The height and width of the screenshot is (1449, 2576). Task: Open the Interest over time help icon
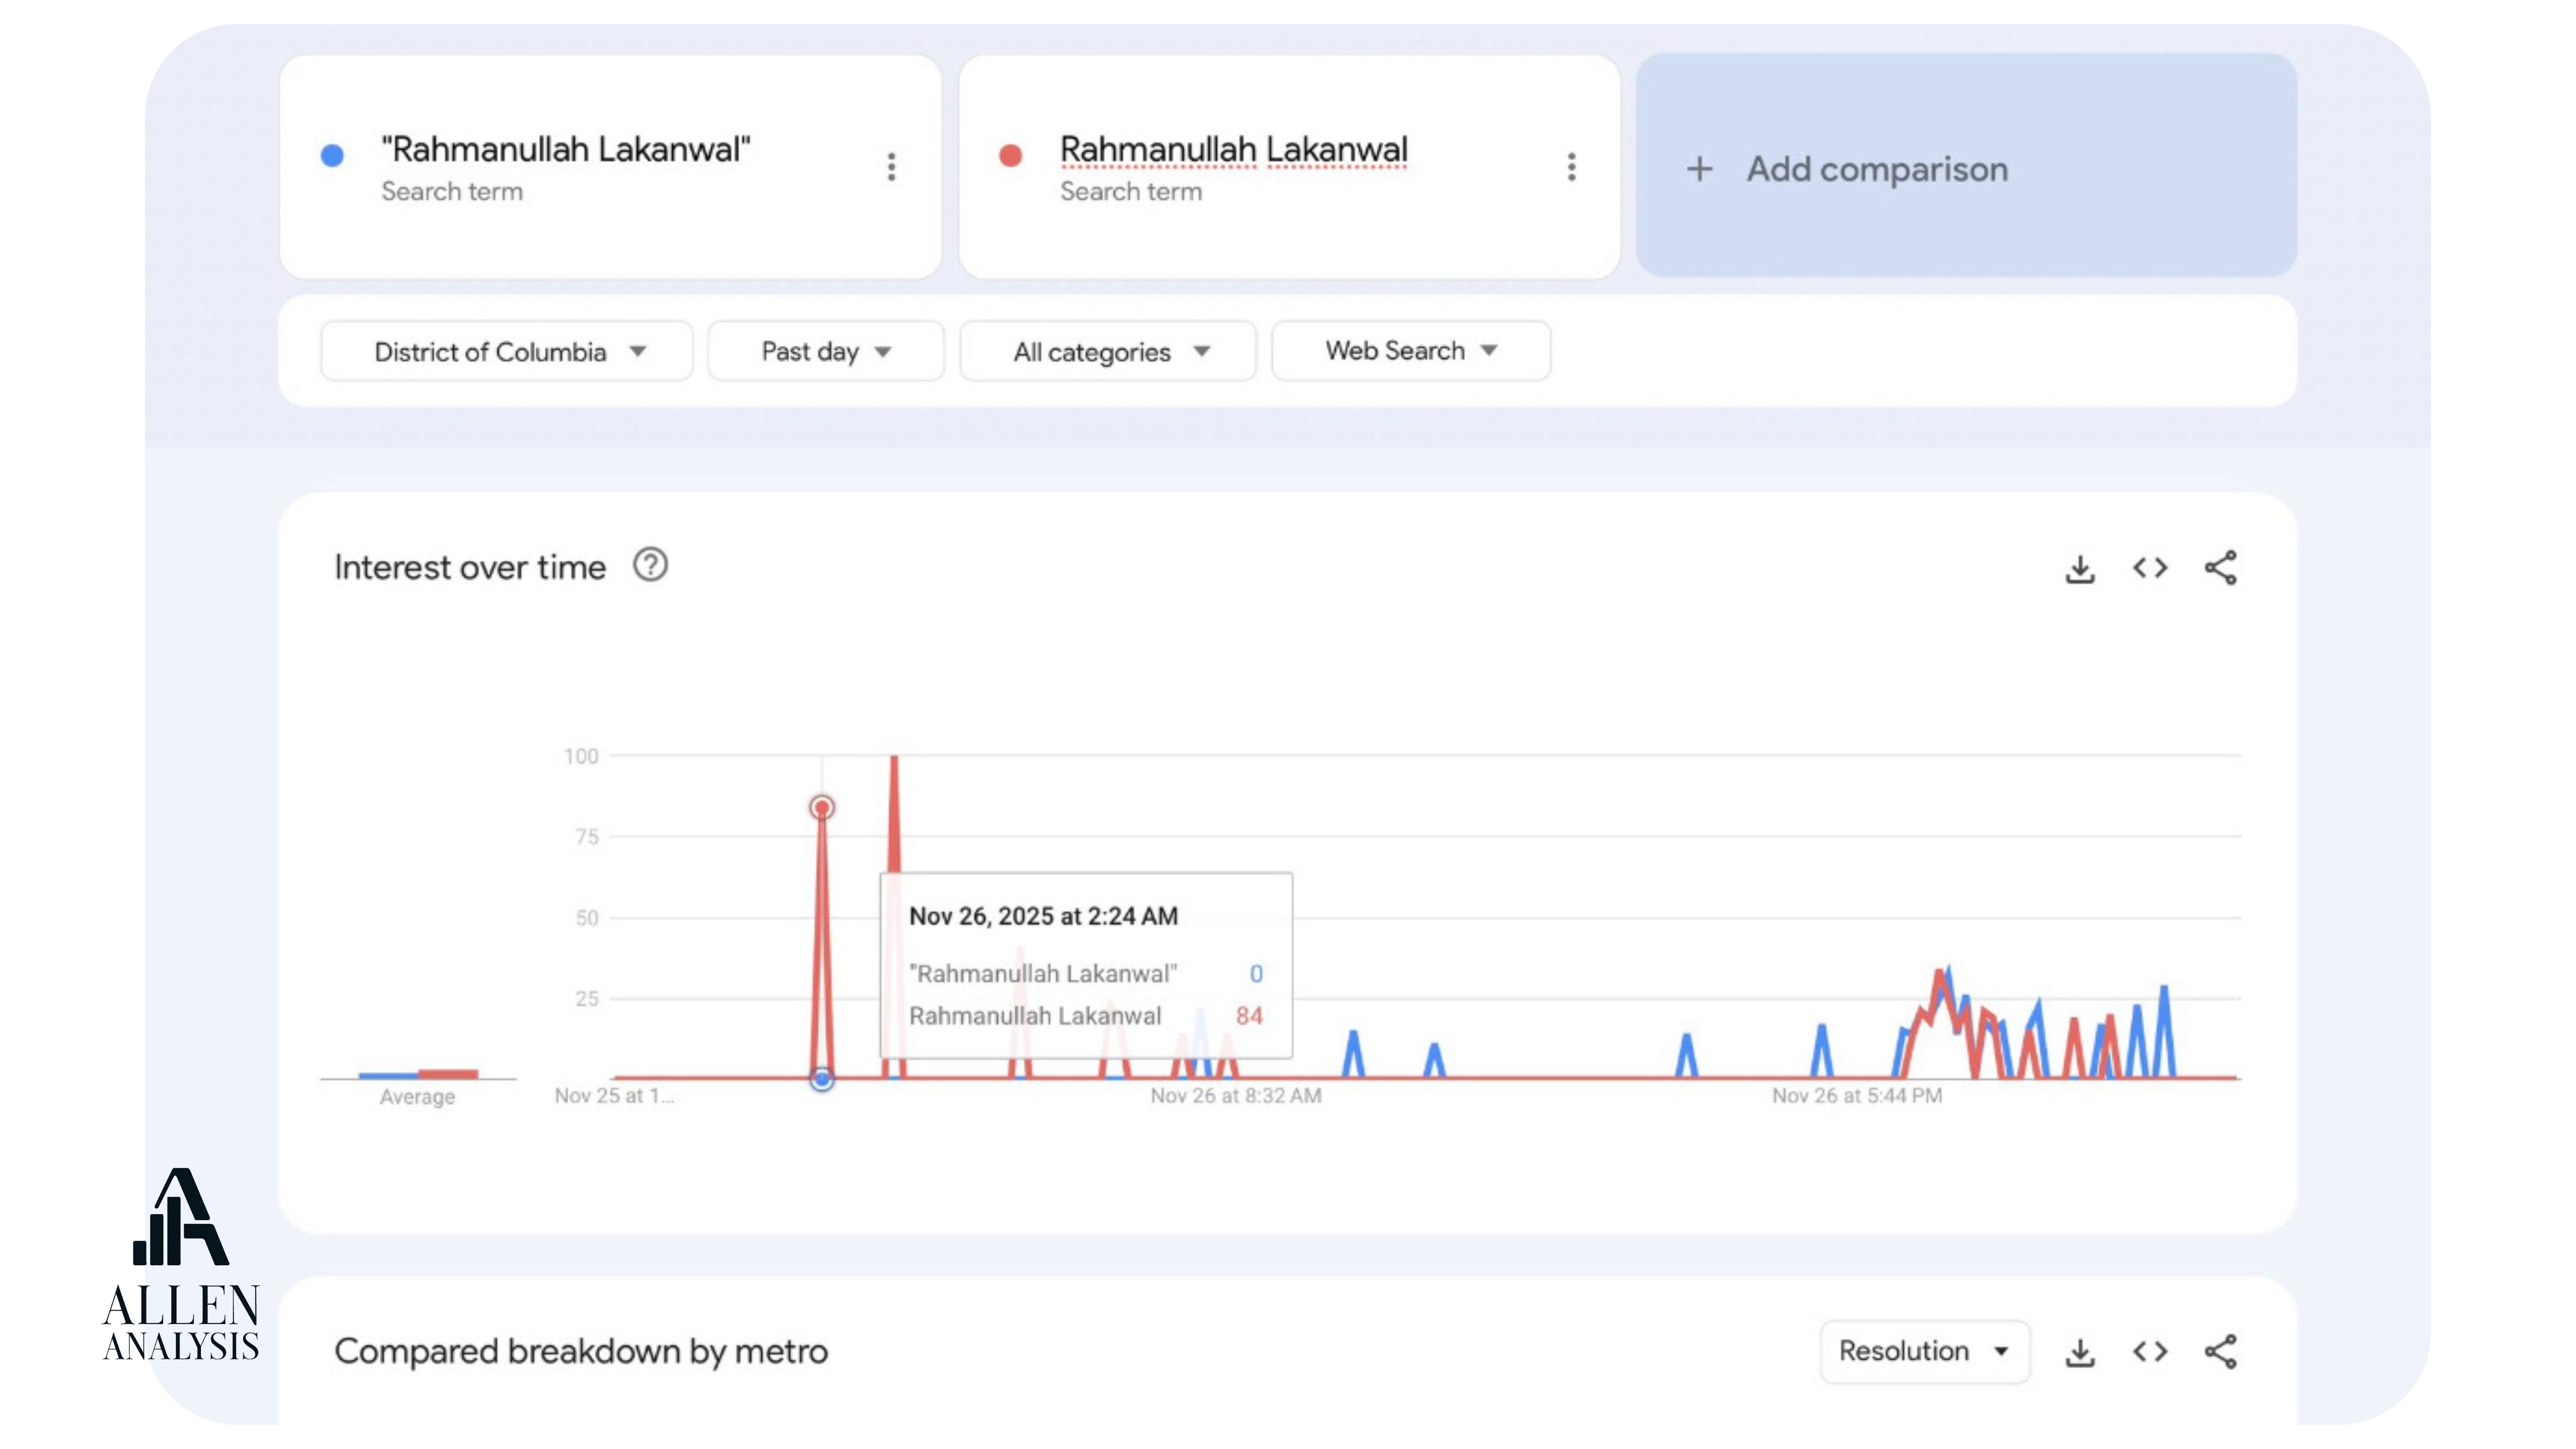point(650,566)
